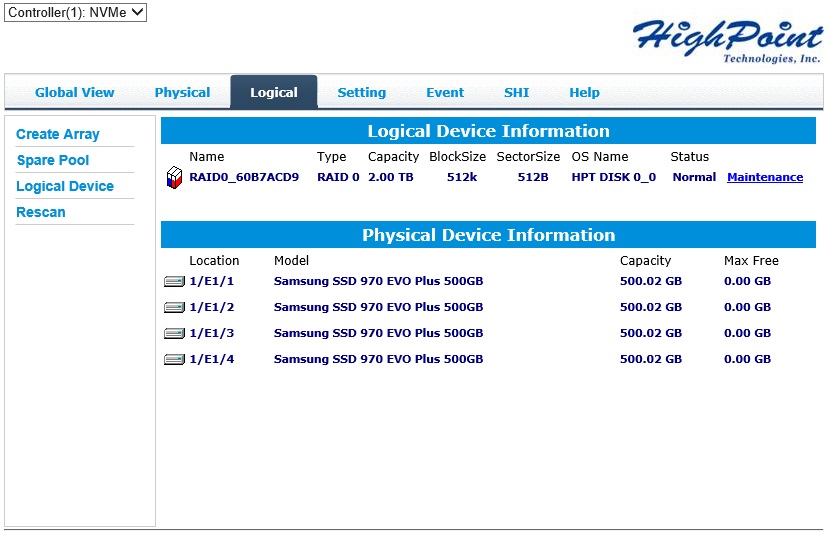Click the OS Name column header
831x535 pixels.
click(x=599, y=156)
